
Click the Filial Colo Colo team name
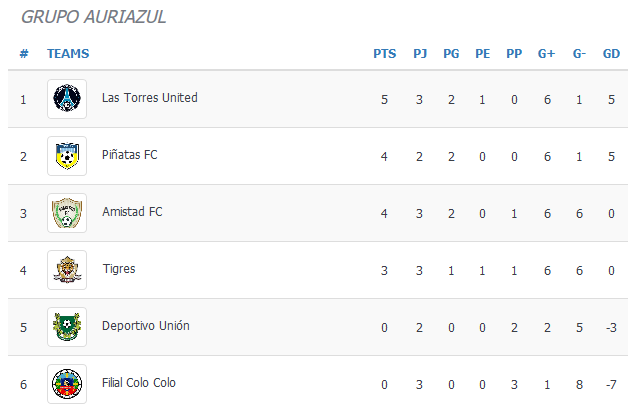(x=139, y=383)
